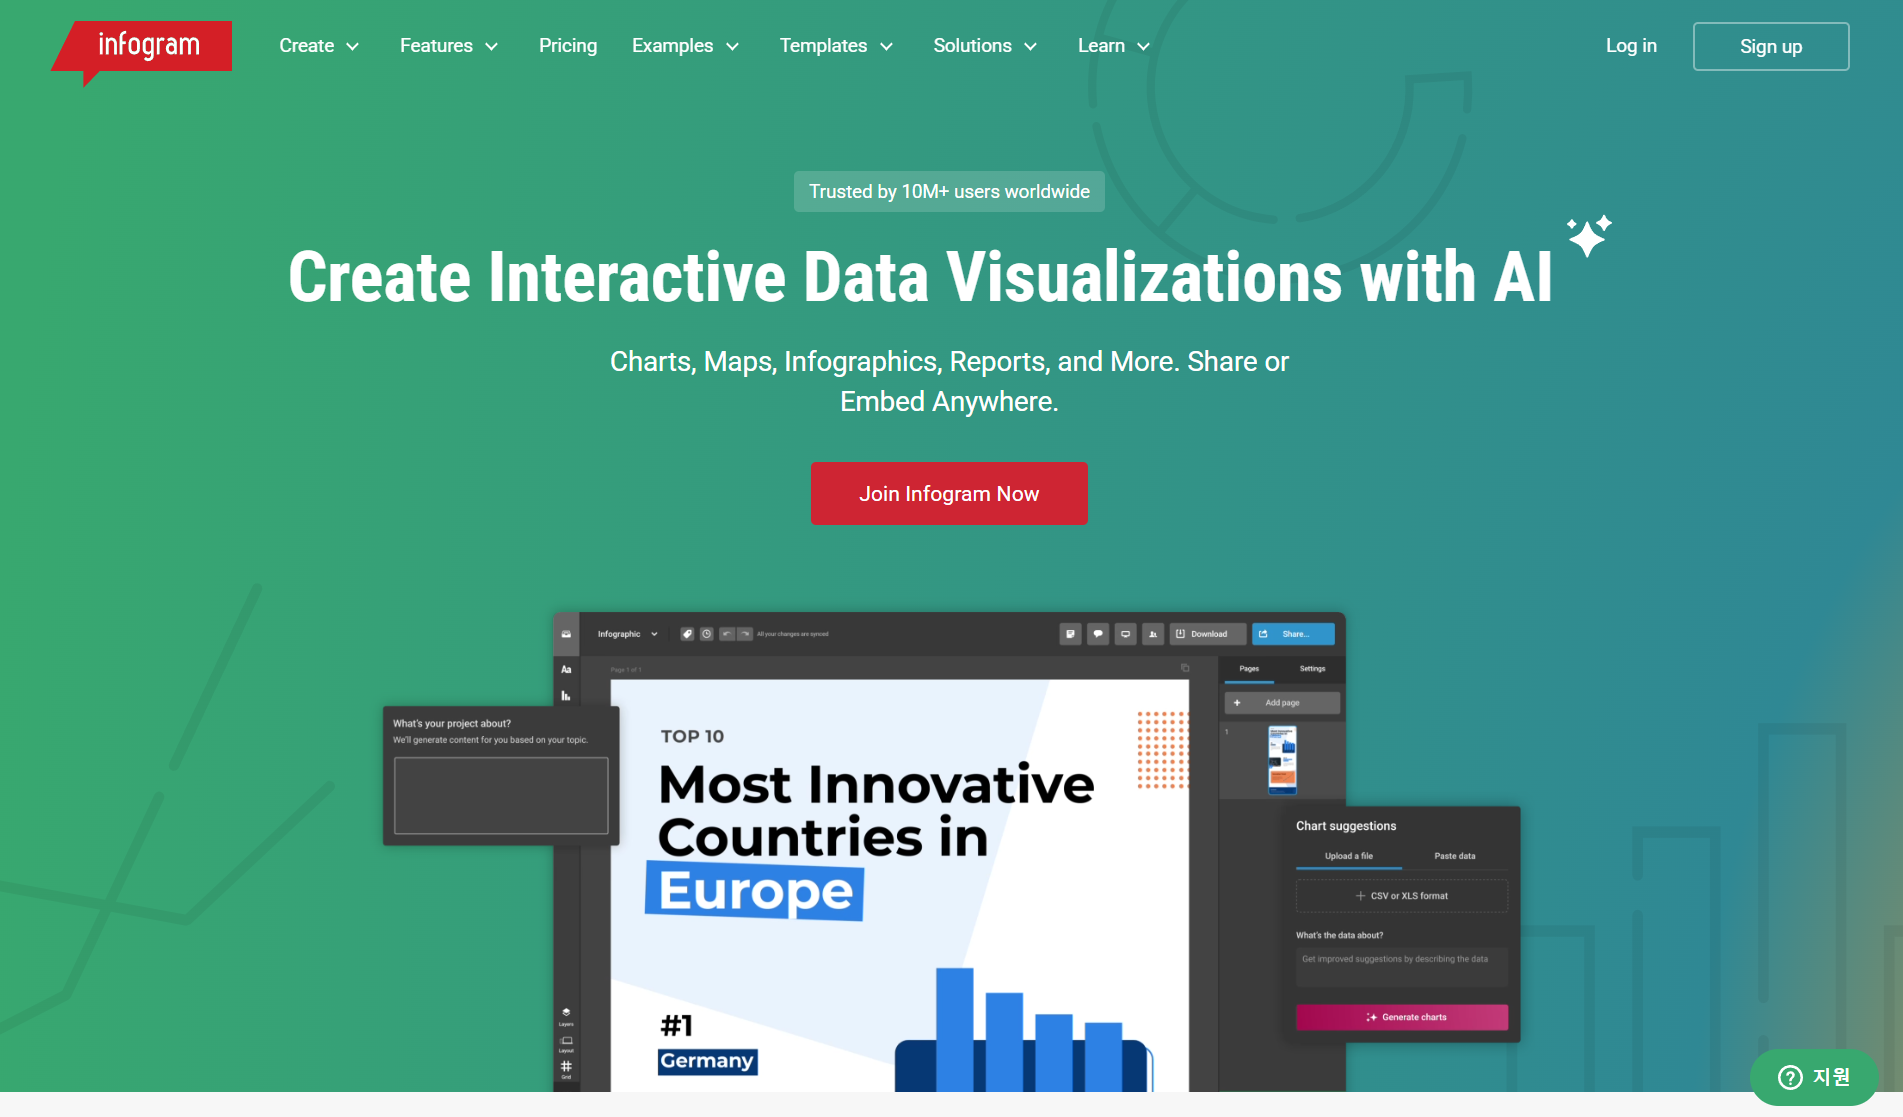Click the present screen icon
This screenshot has height=1117, width=1903.
(x=1126, y=634)
